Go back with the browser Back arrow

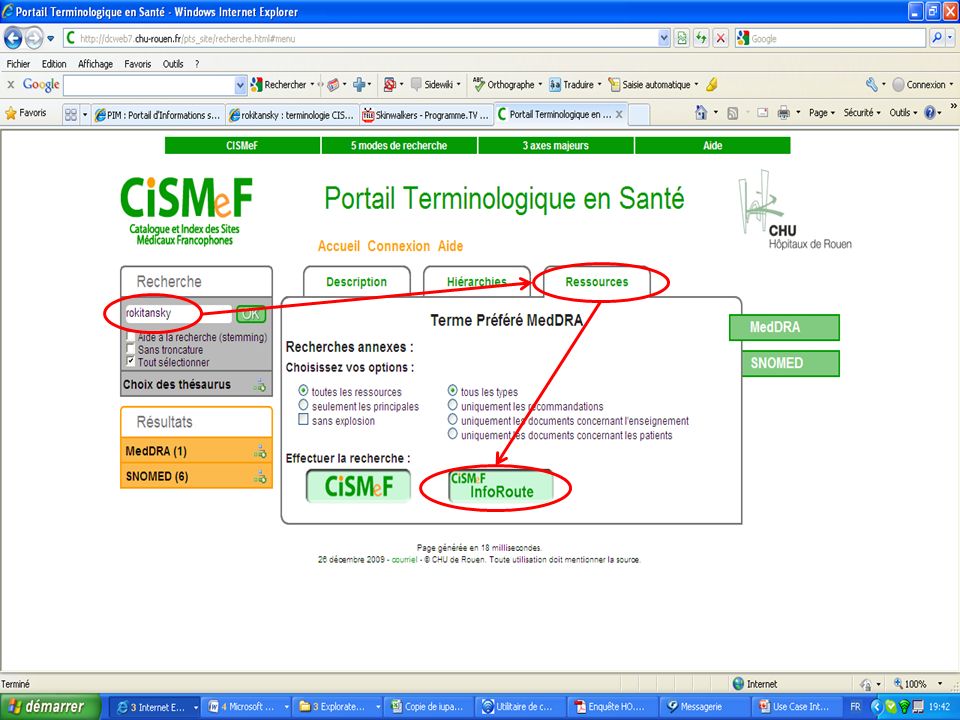tap(13, 39)
